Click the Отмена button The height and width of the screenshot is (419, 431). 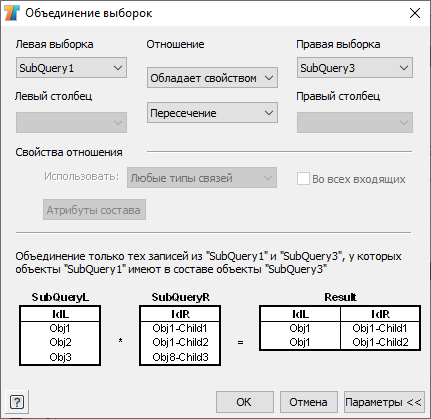point(309,402)
